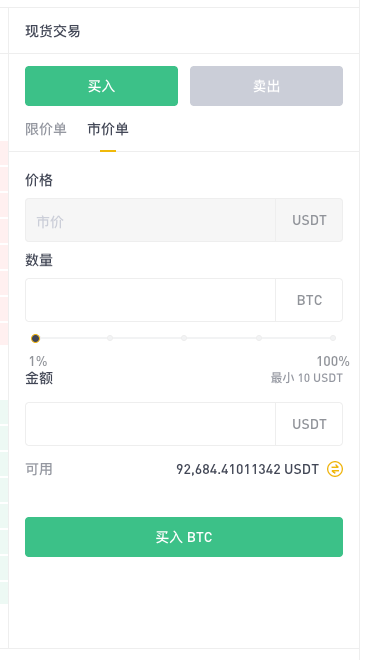Click the yellow transfer icon beside available balance
This screenshot has width=370, height=660.
(x=335, y=469)
